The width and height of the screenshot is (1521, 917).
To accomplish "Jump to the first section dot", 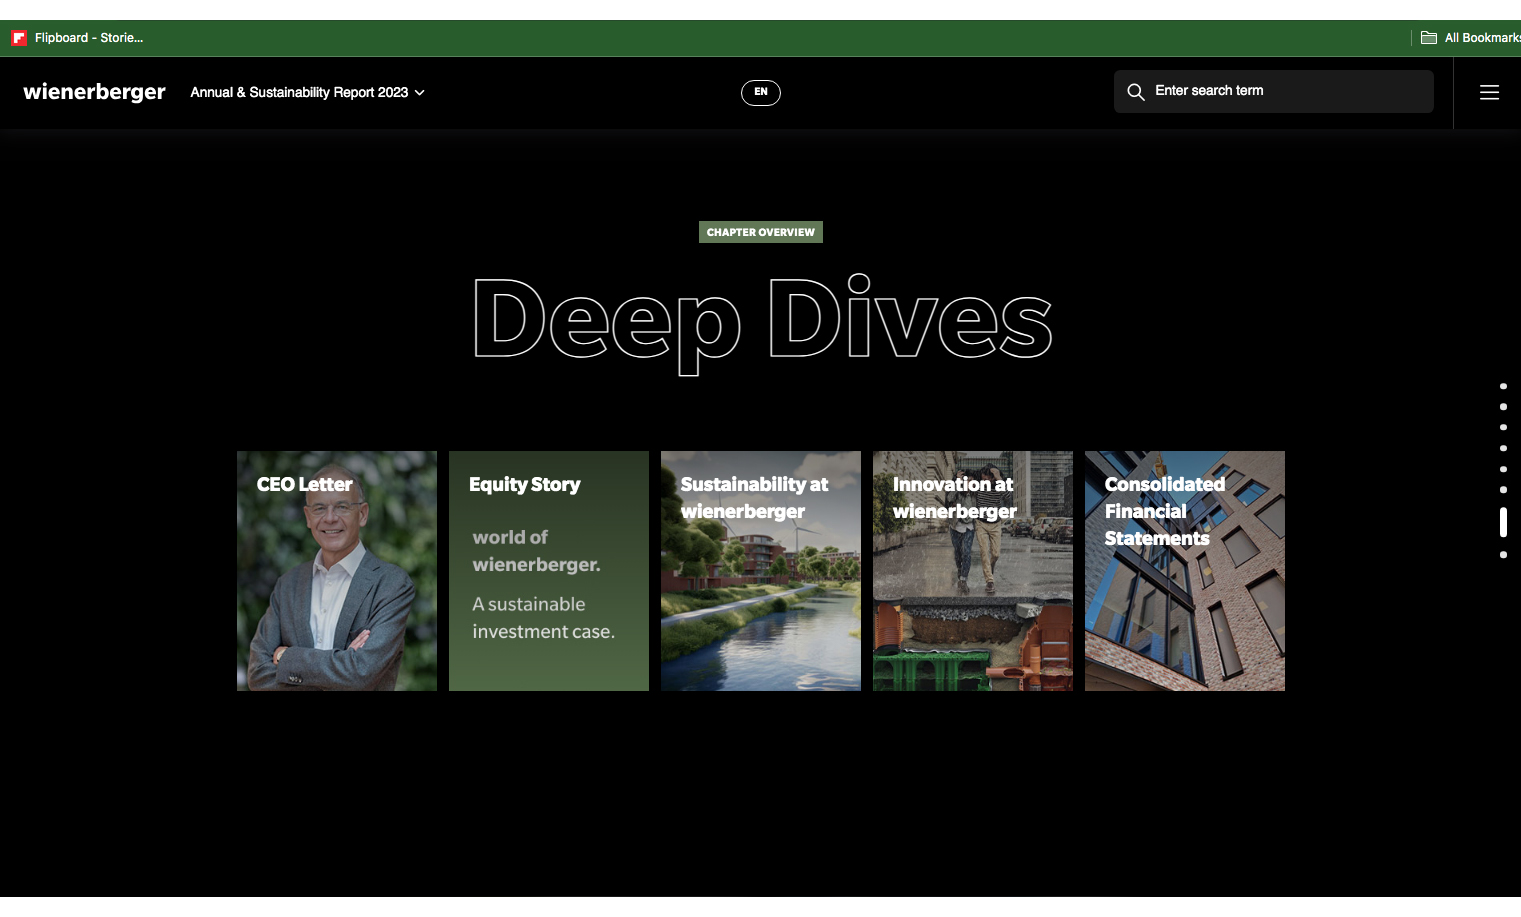I will pos(1503,386).
